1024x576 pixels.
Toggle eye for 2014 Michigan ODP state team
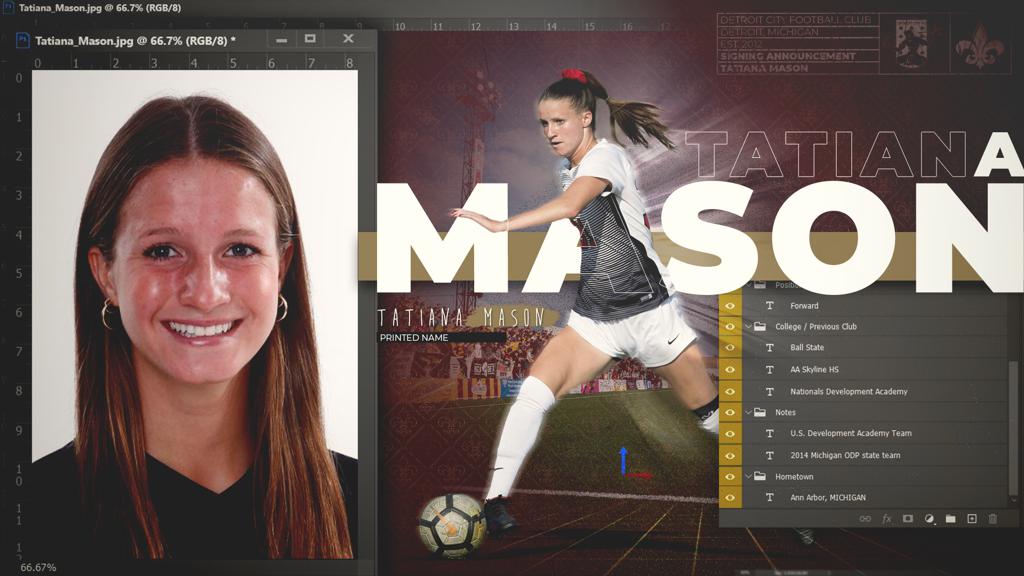pos(730,456)
